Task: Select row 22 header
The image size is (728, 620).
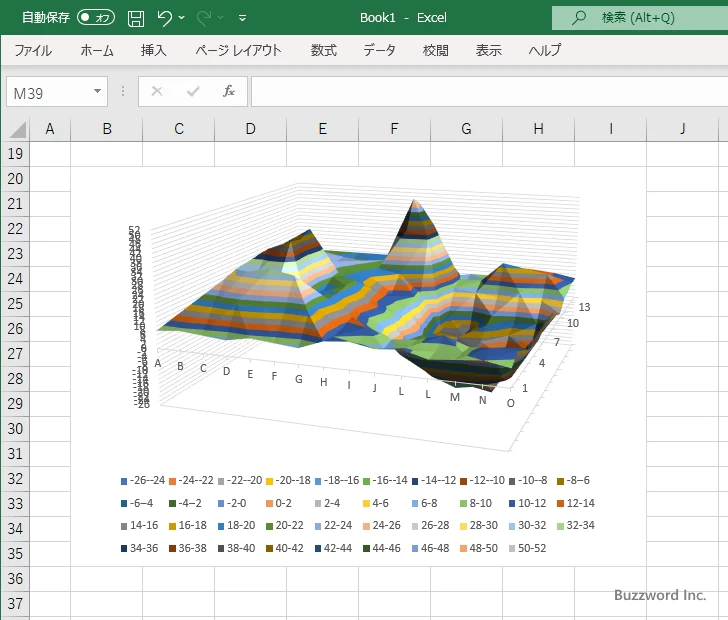Action: (15, 228)
